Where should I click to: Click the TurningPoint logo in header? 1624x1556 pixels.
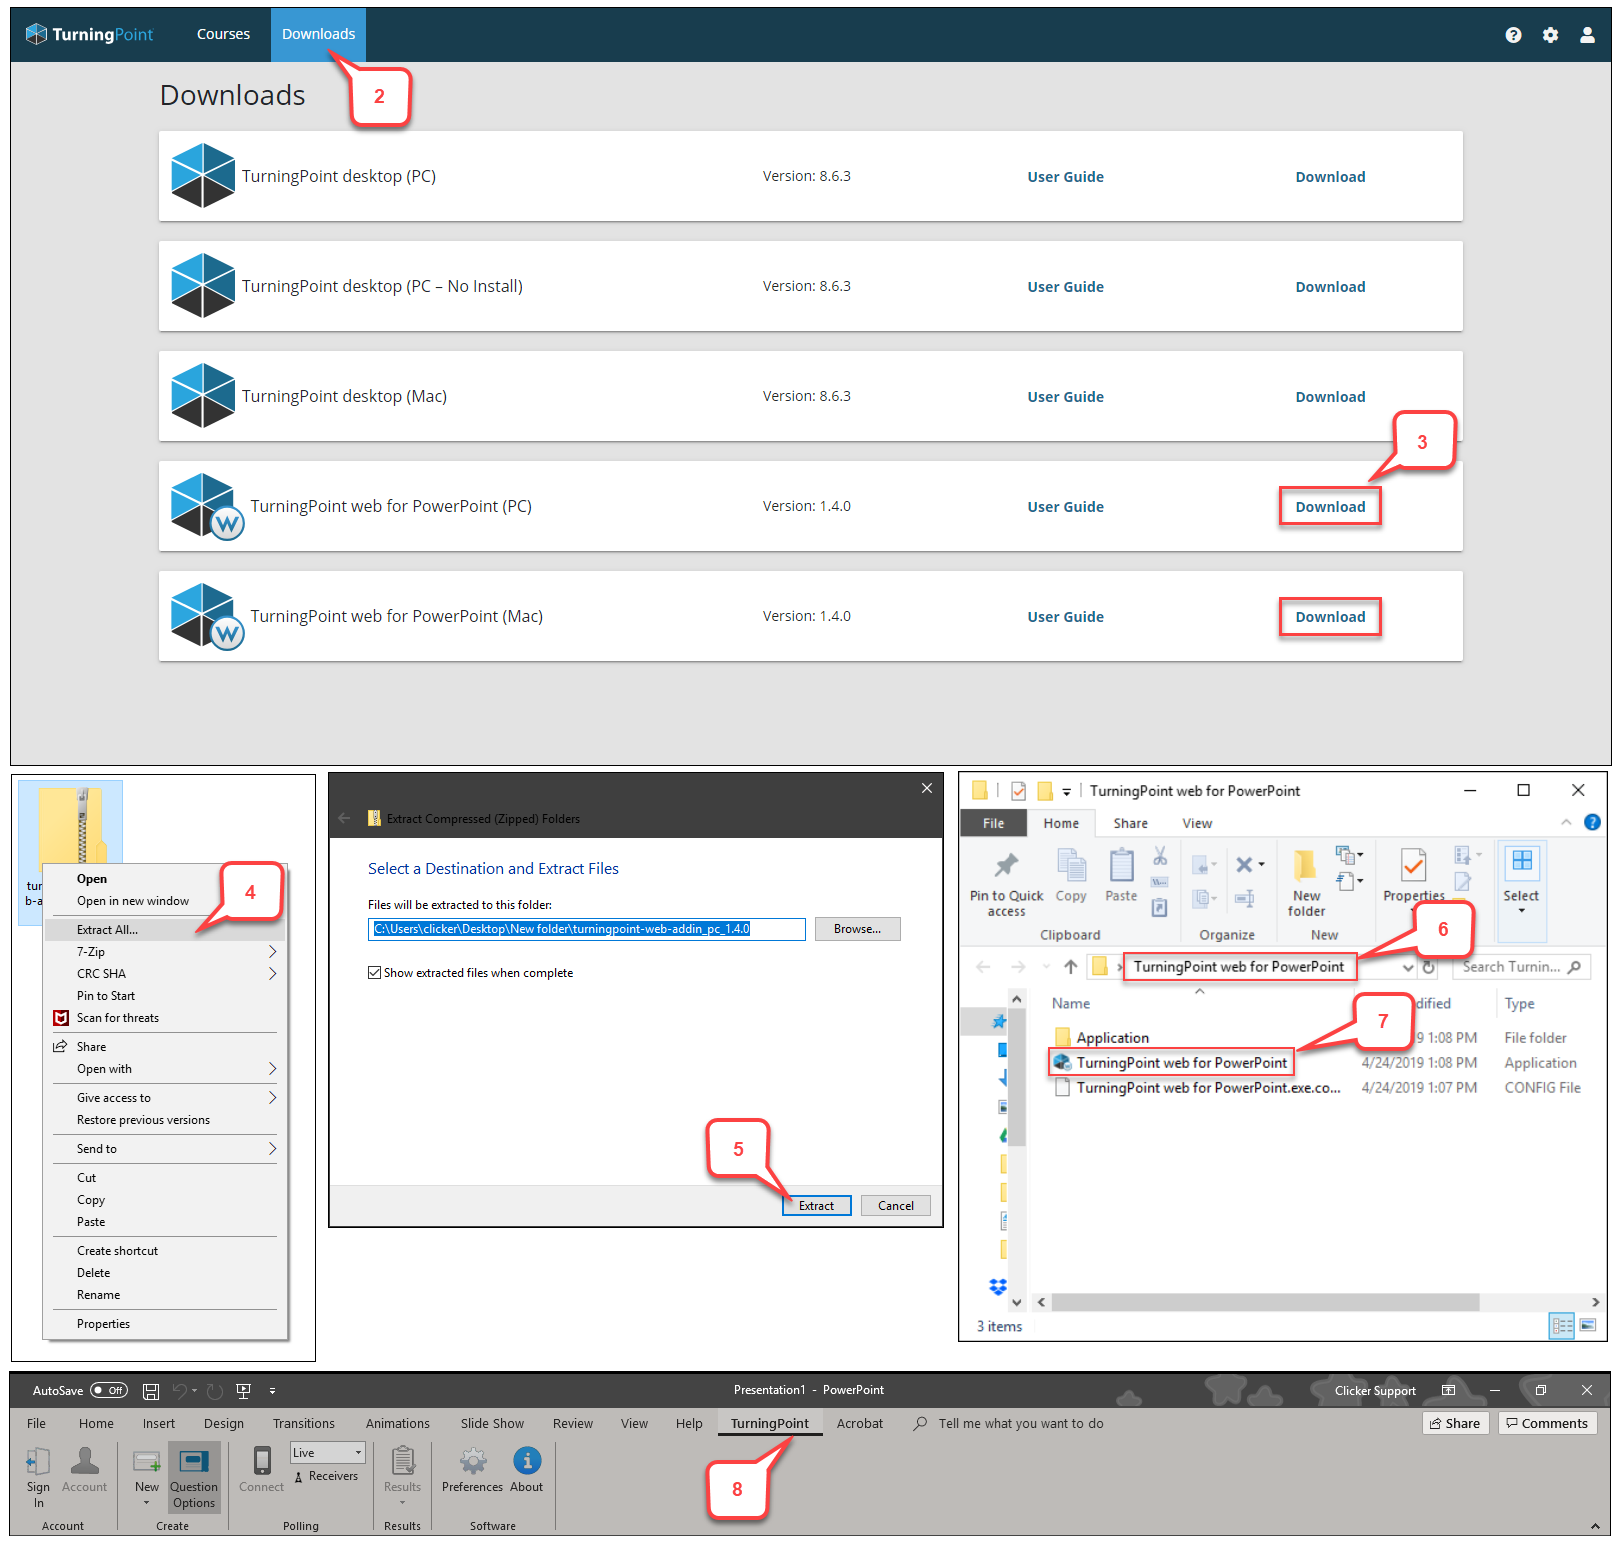(x=89, y=34)
